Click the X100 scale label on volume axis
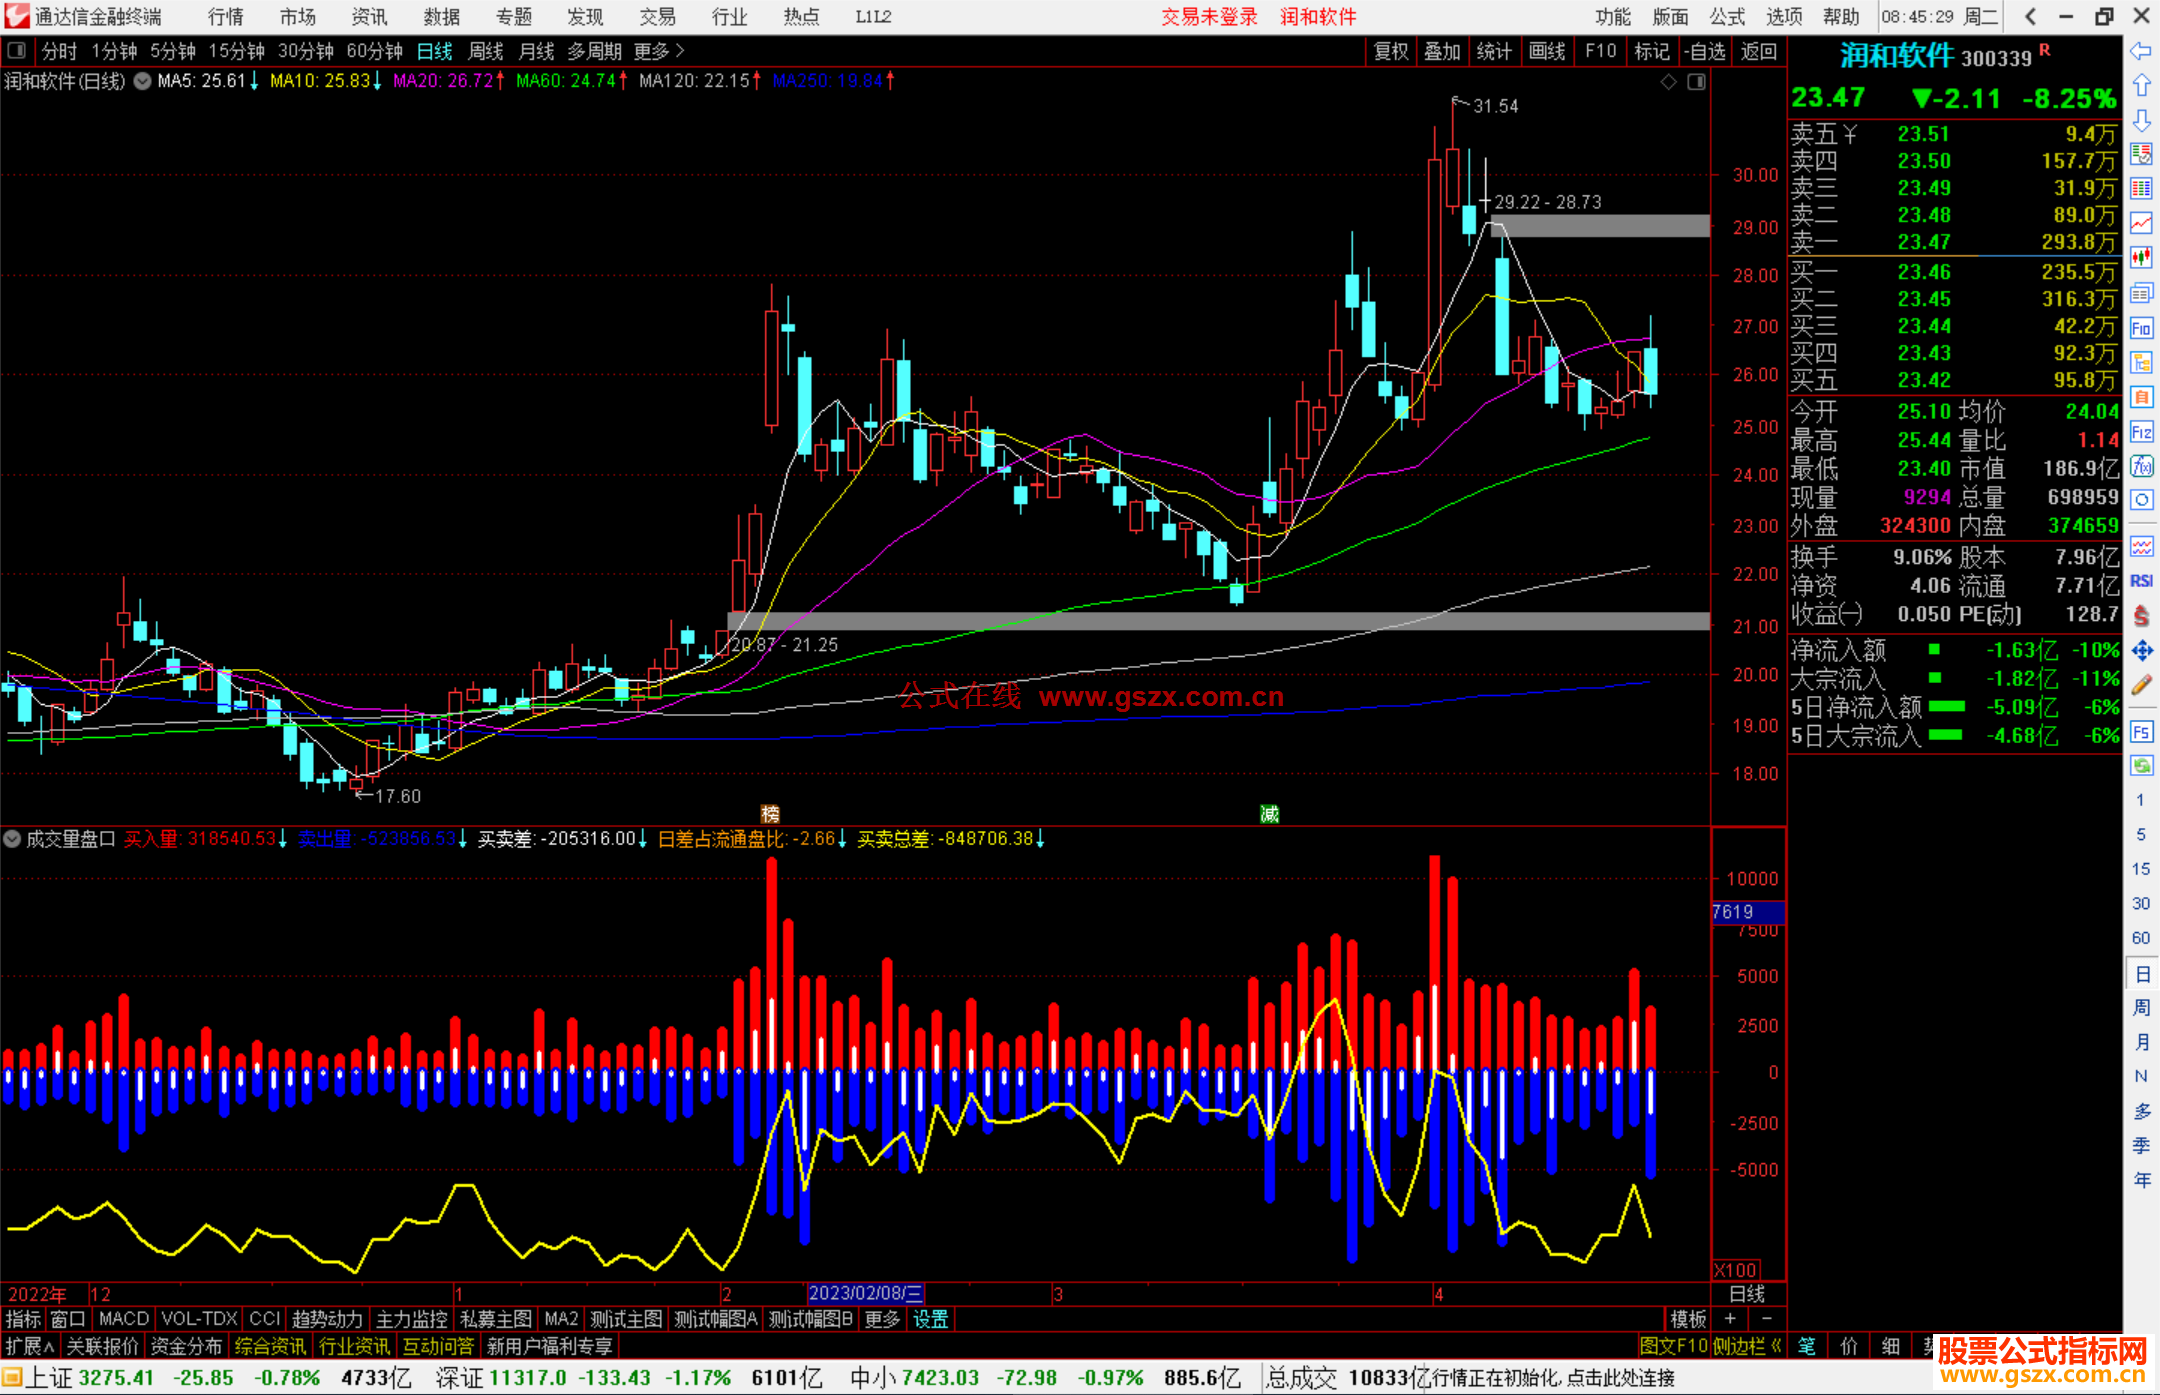 pos(1736,1270)
